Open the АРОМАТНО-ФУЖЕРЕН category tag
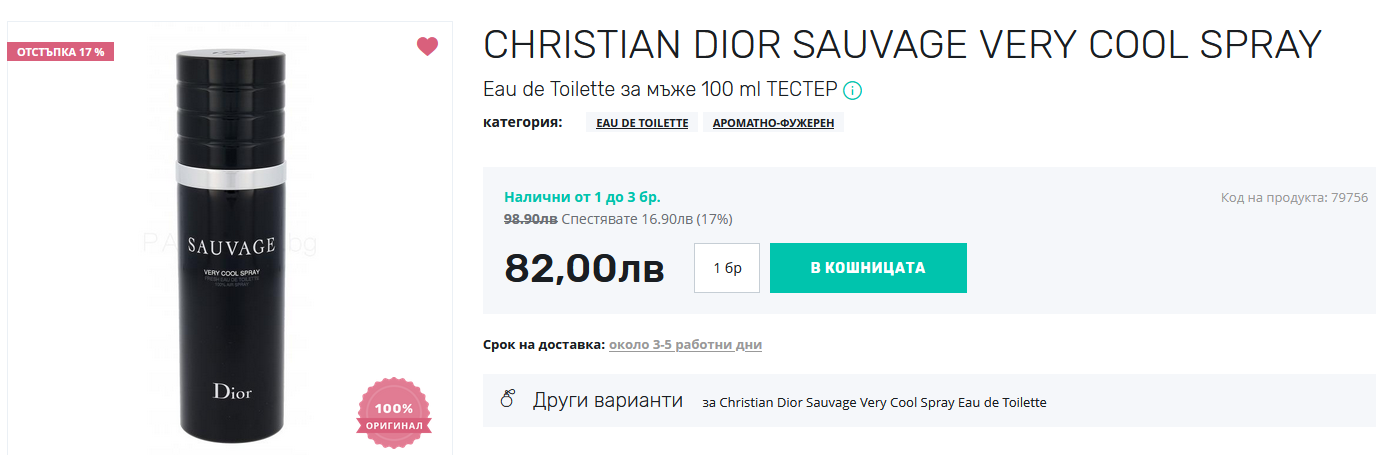 point(773,123)
